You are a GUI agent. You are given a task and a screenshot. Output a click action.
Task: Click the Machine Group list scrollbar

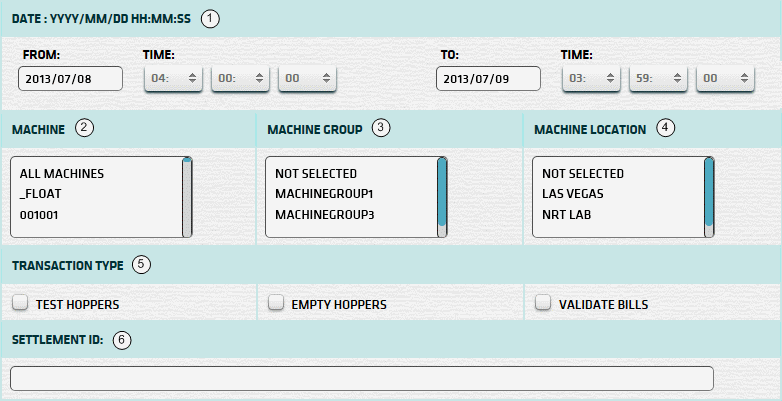(442, 196)
